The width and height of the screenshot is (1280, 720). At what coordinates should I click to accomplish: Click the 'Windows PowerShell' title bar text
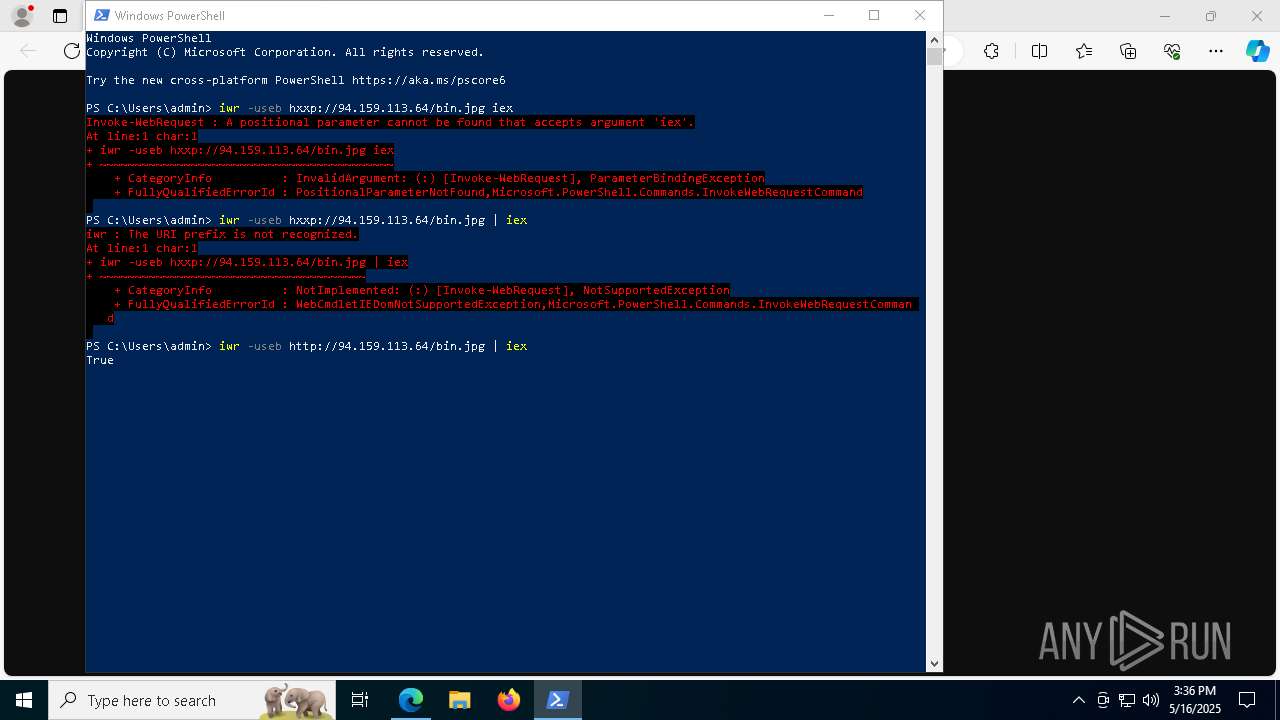tap(169, 16)
